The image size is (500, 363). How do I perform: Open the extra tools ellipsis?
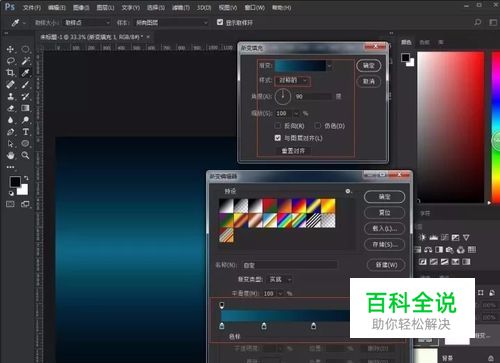click(10, 167)
